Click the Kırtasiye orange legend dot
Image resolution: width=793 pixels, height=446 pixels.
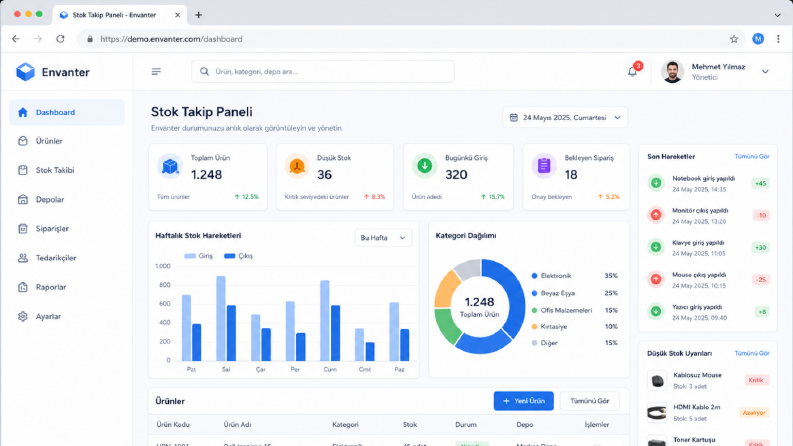click(534, 327)
